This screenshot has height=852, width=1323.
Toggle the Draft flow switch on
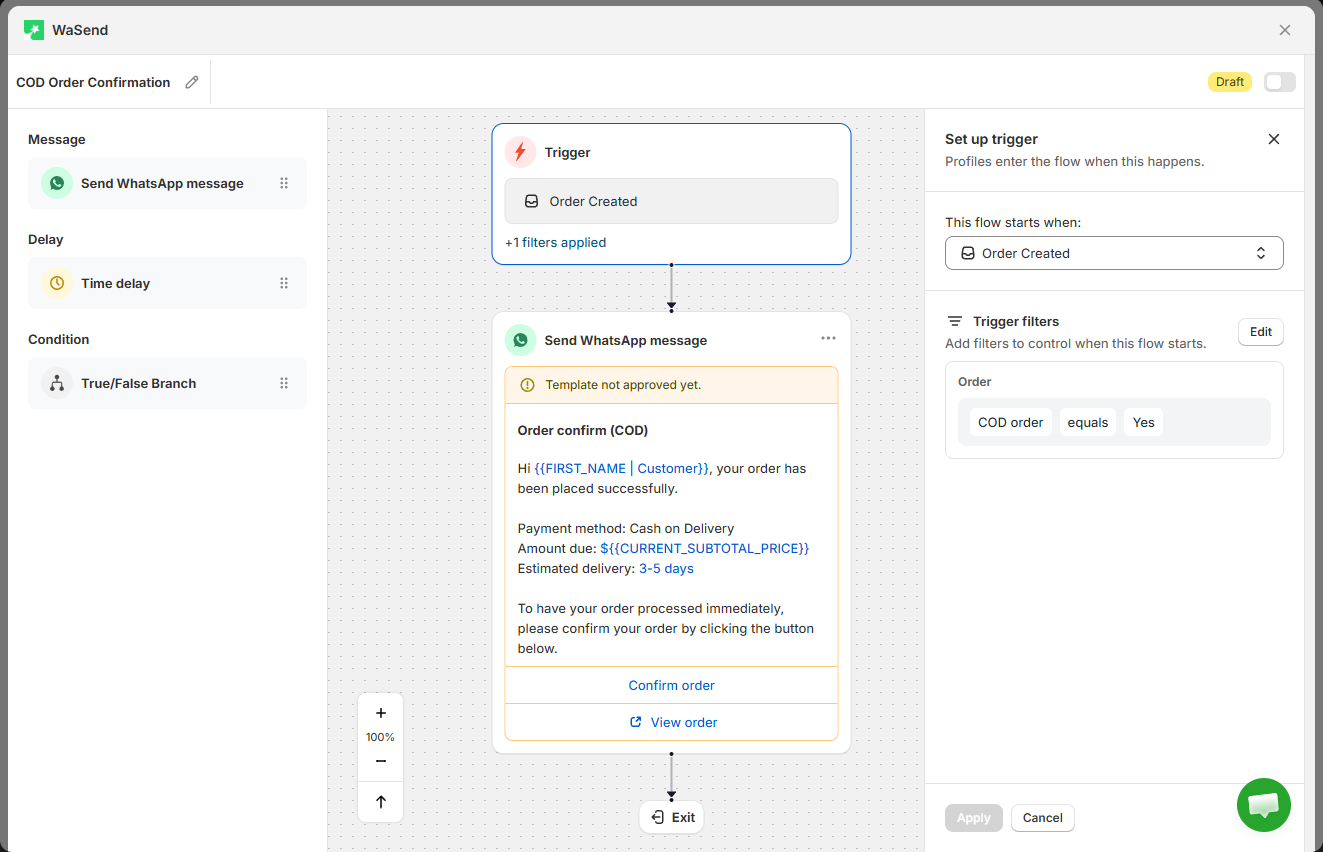(x=1279, y=82)
